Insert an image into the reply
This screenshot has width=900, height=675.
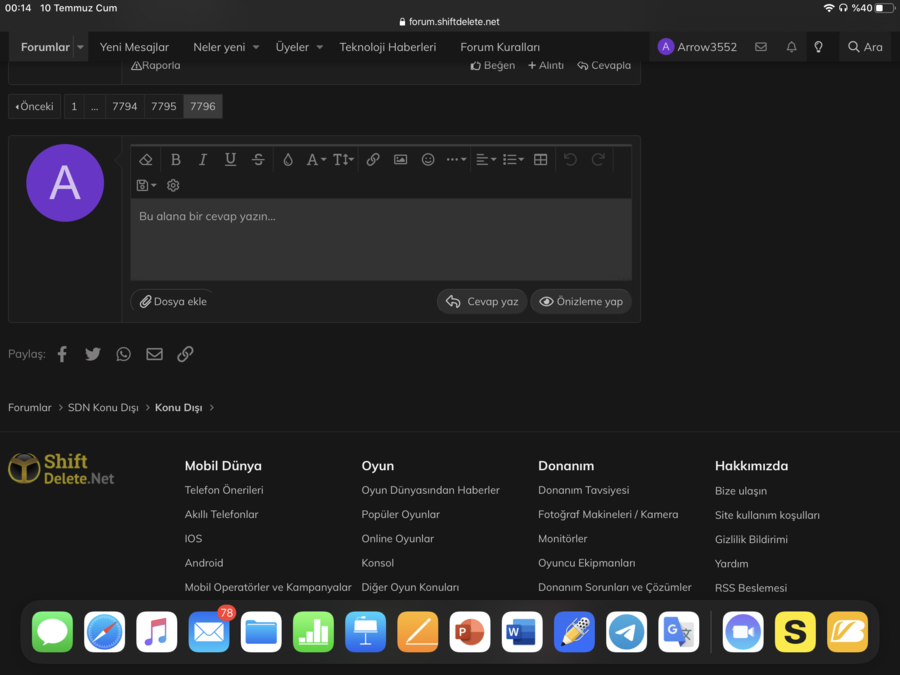(x=400, y=160)
